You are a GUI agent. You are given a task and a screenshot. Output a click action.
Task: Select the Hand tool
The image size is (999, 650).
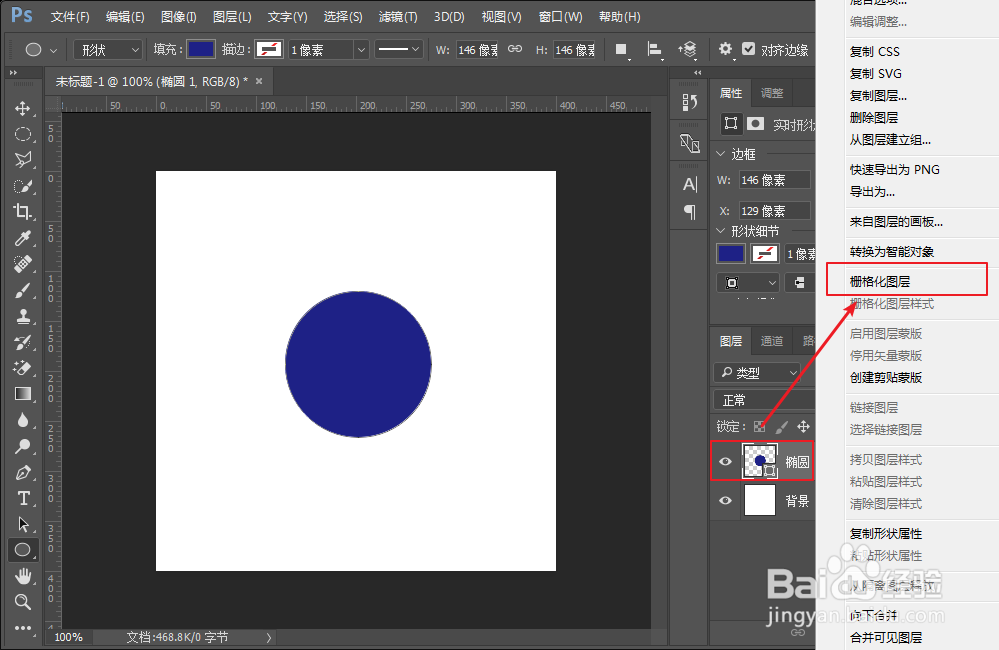pyautogui.click(x=23, y=576)
